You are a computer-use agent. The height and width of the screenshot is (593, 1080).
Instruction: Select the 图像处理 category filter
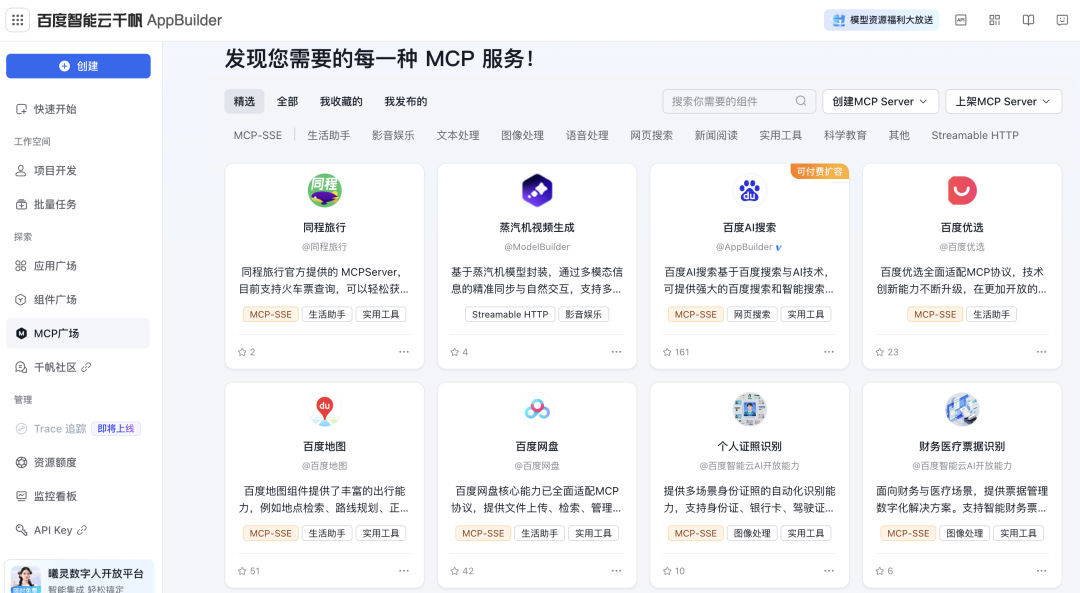(522, 135)
